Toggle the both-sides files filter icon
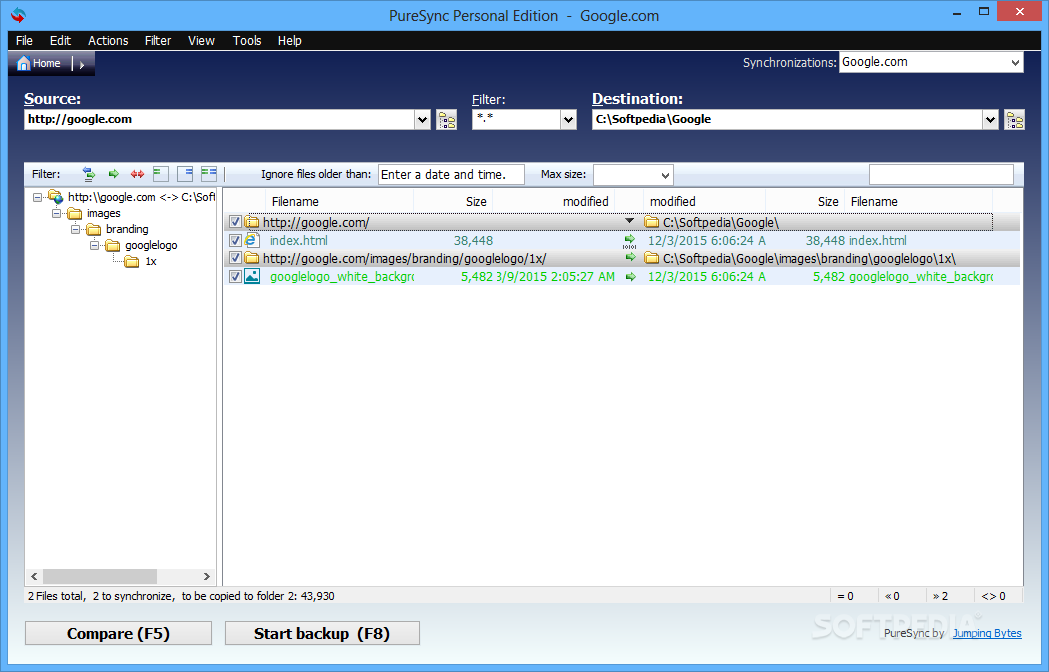This screenshot has height=672, width=1049. (209, 174)
